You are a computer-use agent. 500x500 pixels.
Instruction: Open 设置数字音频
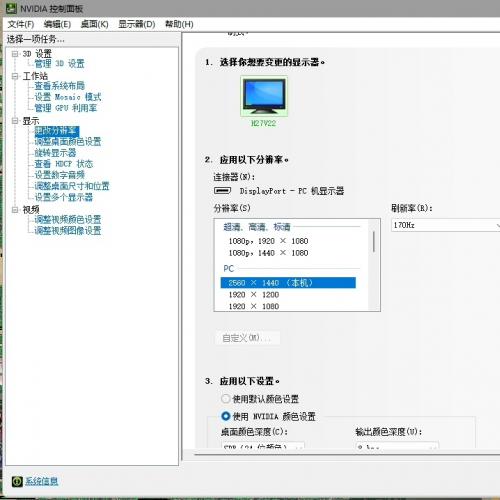(x=60, y=175)
